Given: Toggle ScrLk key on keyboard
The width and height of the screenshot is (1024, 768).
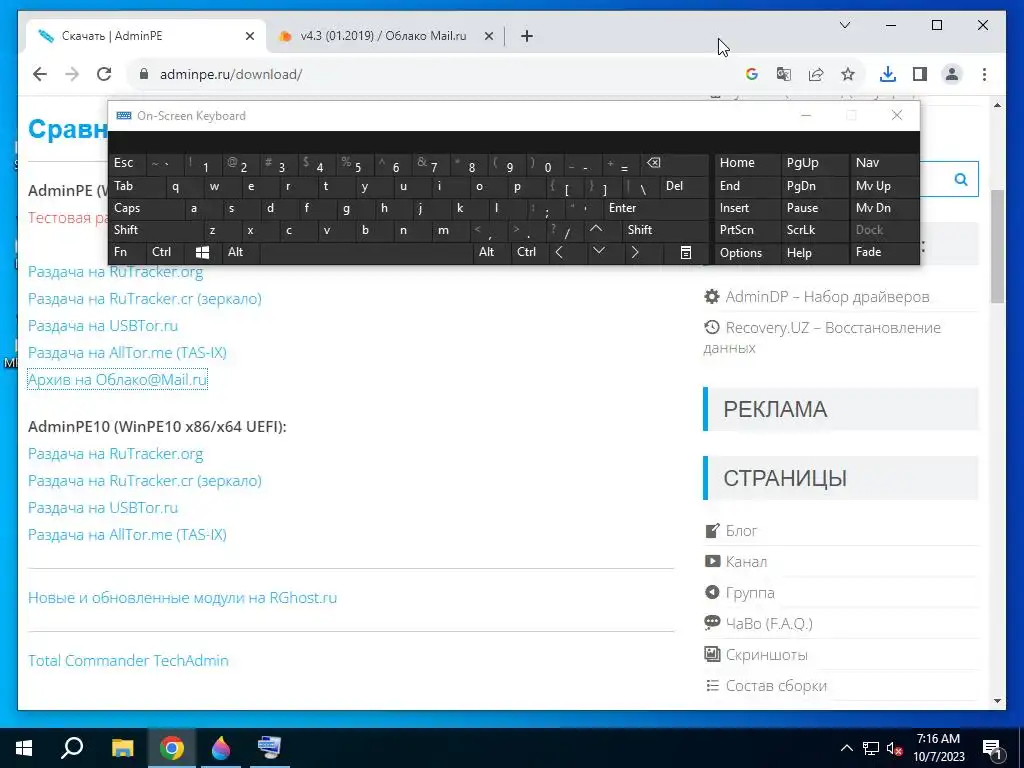Looking at the screenshot, I should click(814, 230).
